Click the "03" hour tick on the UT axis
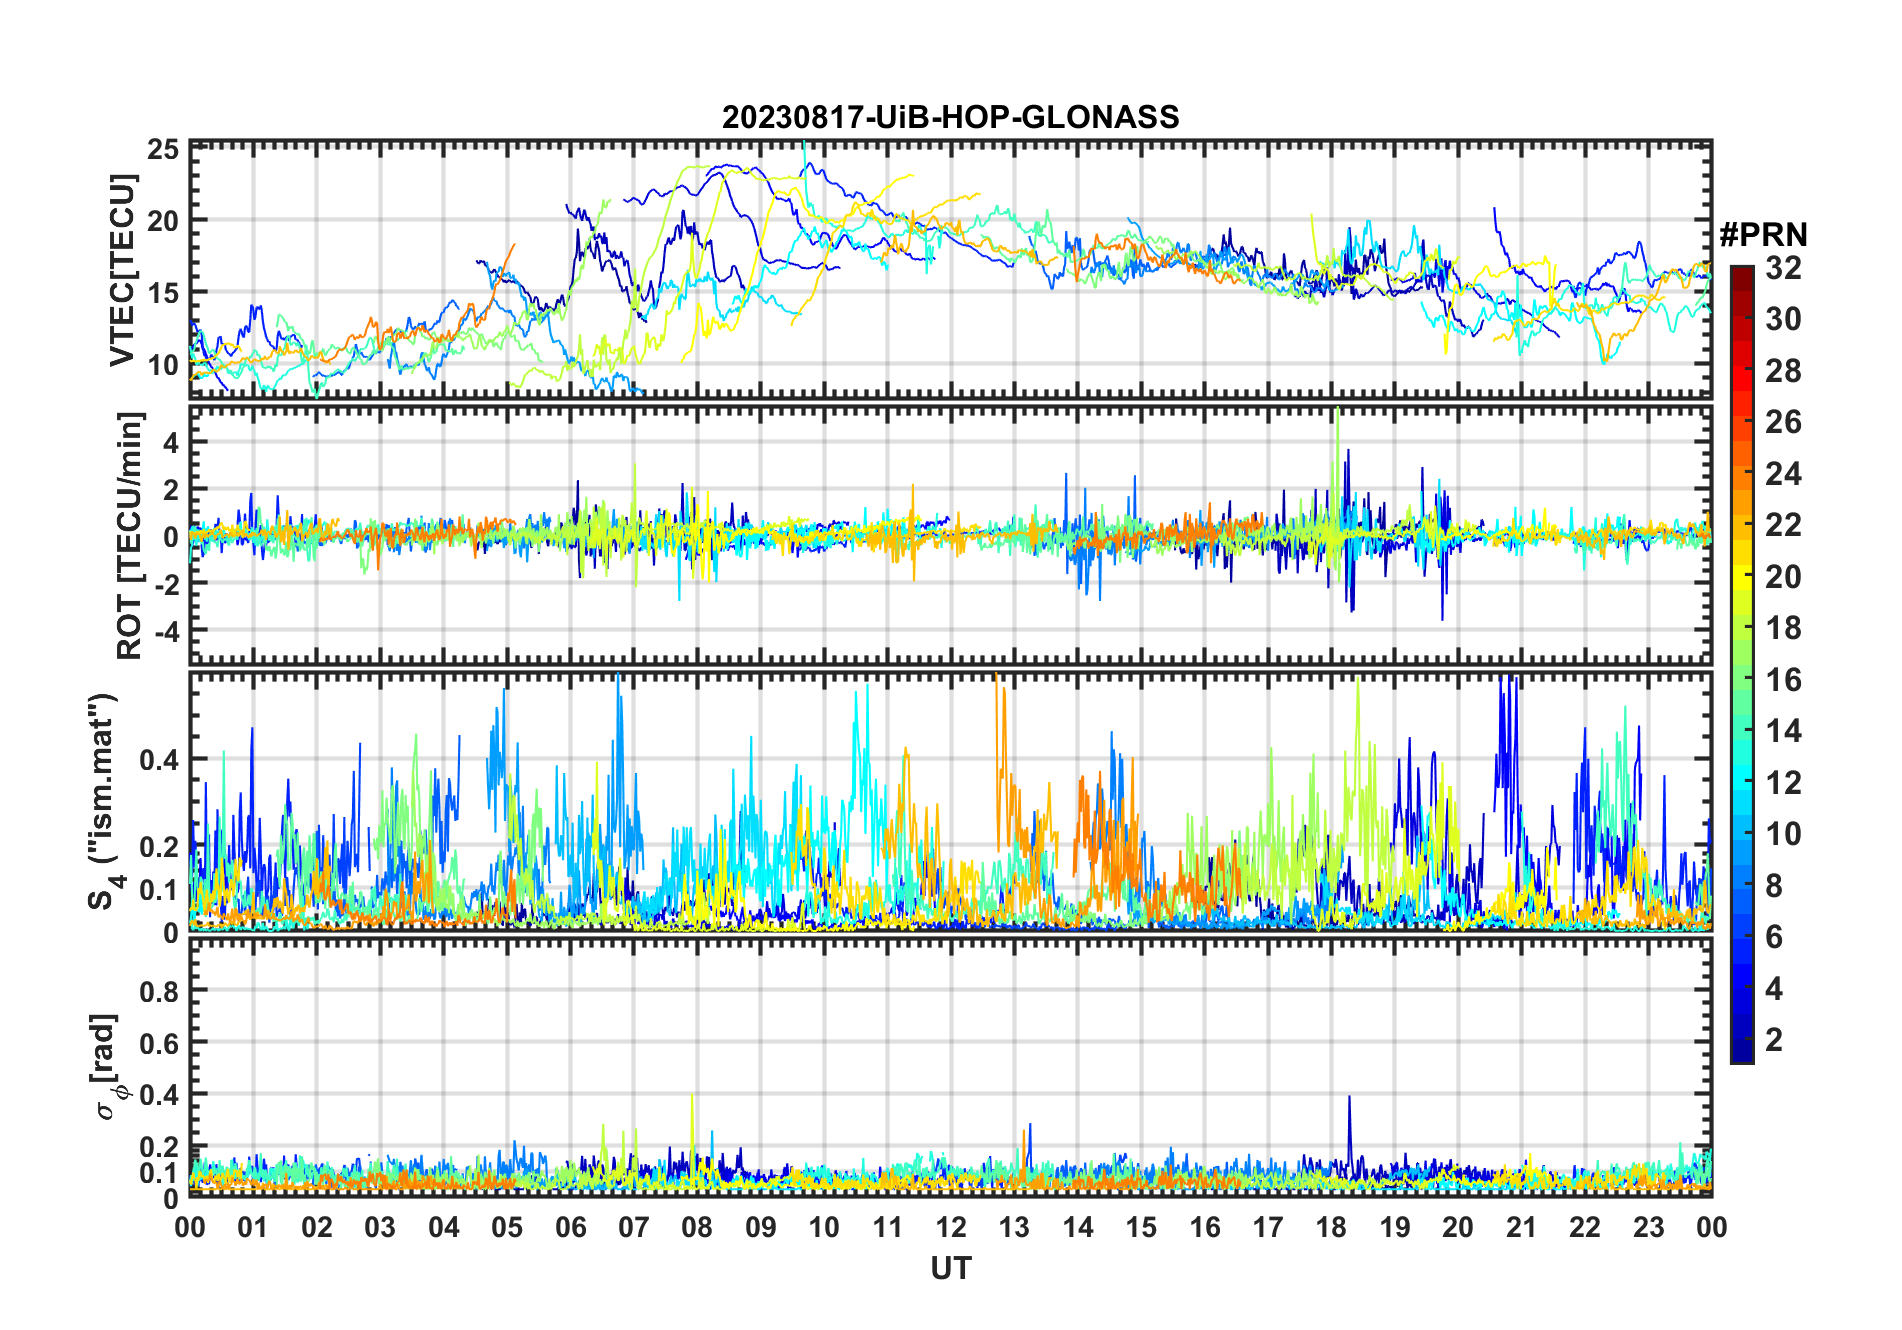 [x=380, y=1227]
